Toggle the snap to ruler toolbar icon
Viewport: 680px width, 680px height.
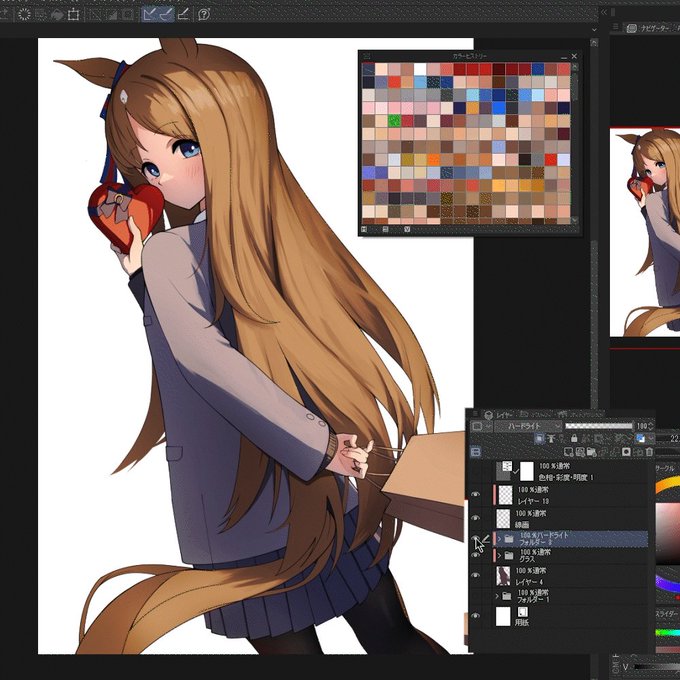coord(149,14)
